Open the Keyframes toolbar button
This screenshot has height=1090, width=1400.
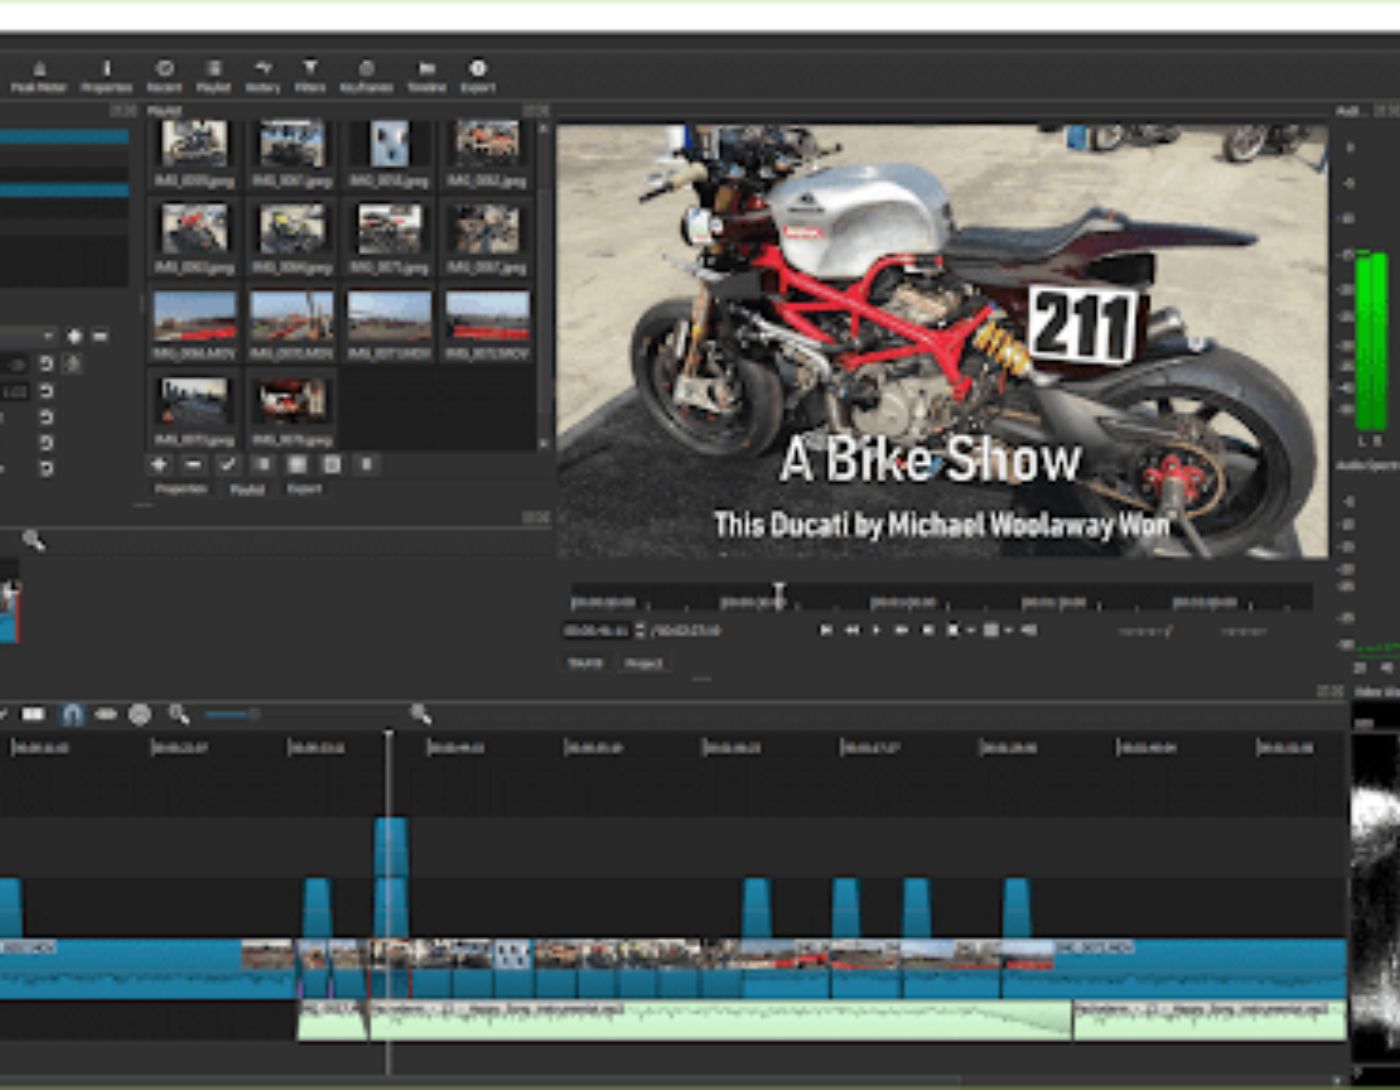(x=366, y=76)
